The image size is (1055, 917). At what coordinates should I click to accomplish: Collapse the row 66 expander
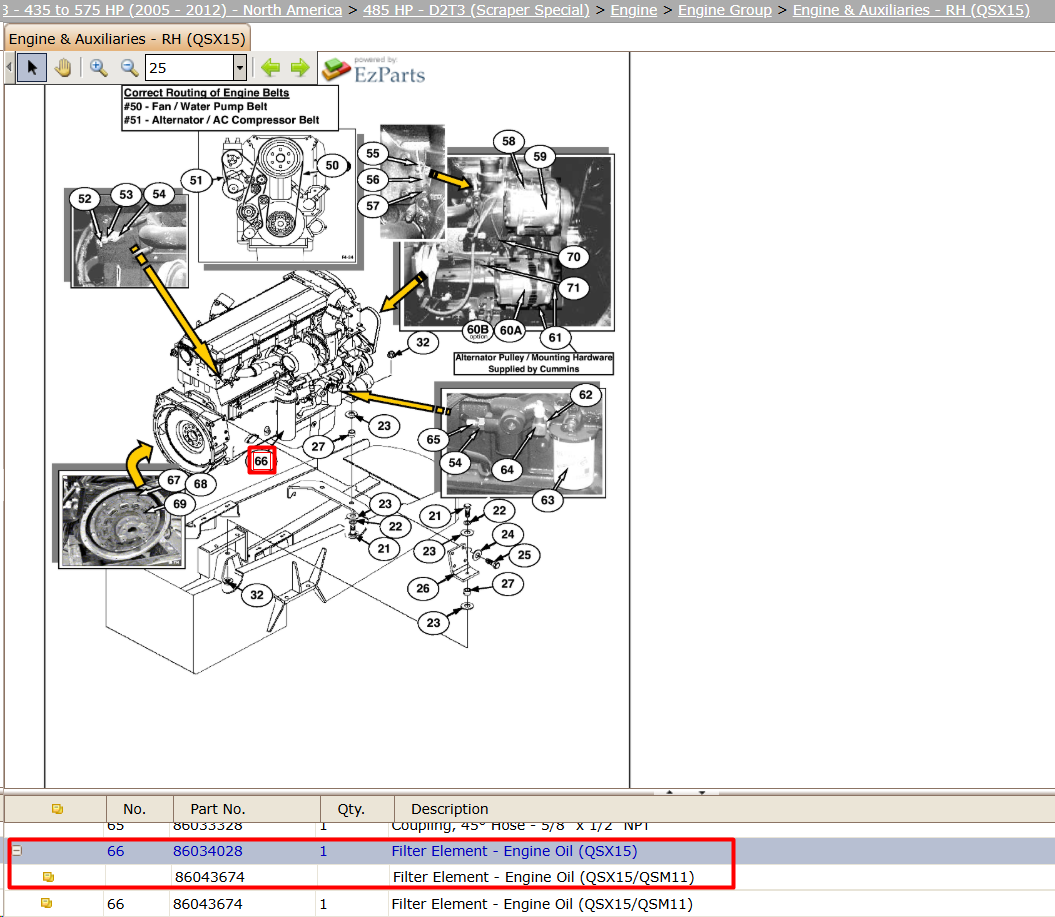click(x=17, y=851)
